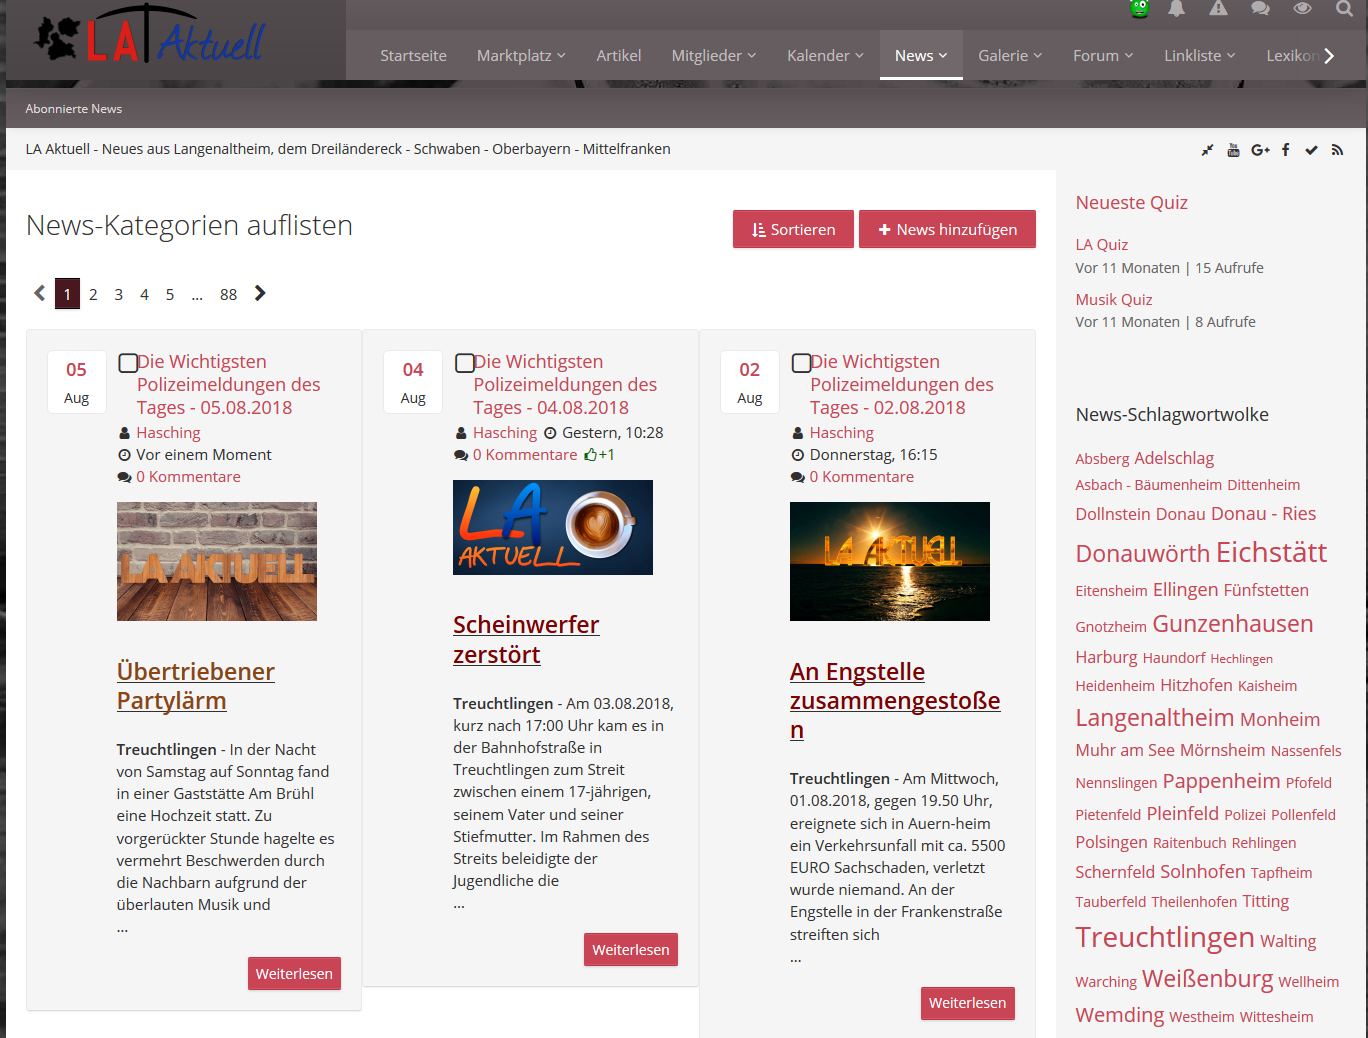Open the Startseite menu item
This screenshot has height=1038, width=1368.
413,56
